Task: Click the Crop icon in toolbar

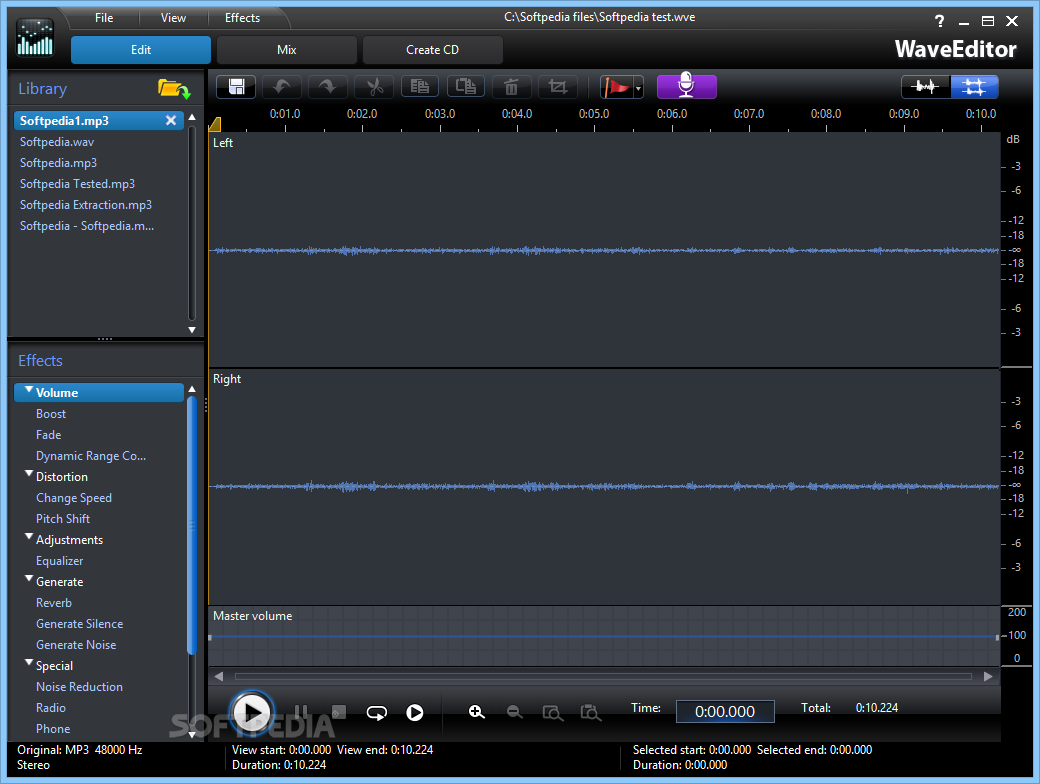Action: pos(558,87)
